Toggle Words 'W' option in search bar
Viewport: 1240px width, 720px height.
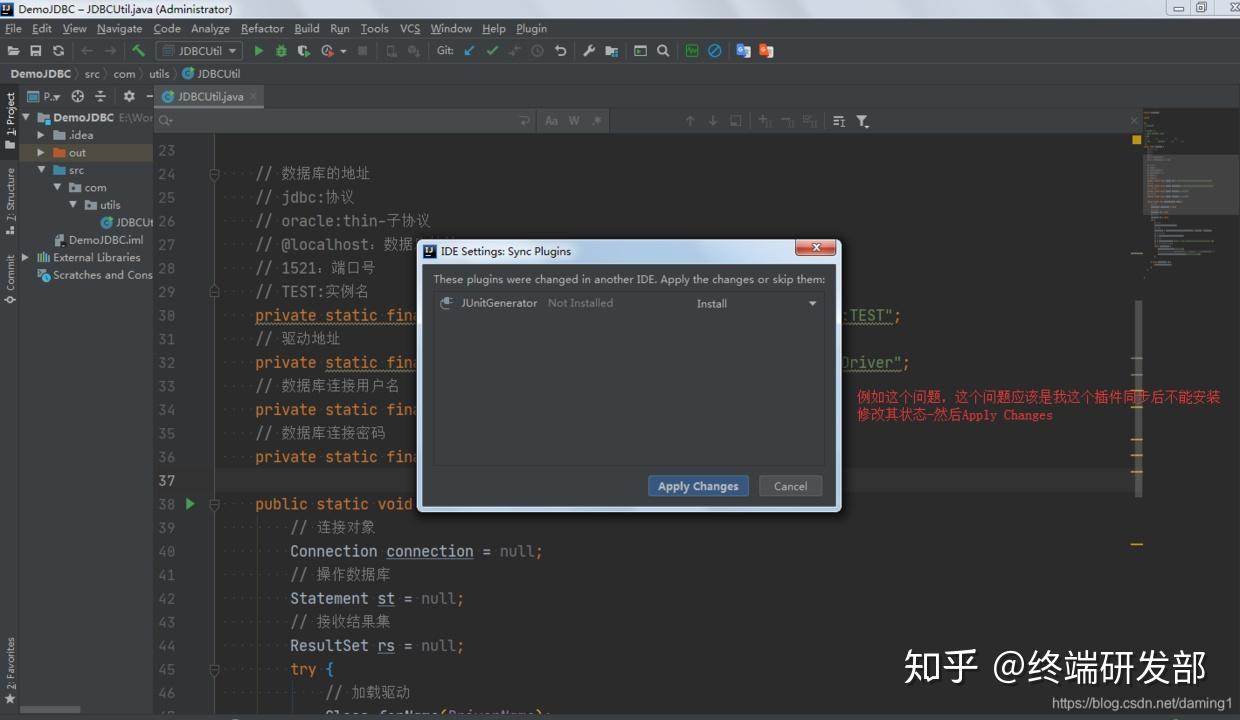pyautogui.click(x=574, y=121)
